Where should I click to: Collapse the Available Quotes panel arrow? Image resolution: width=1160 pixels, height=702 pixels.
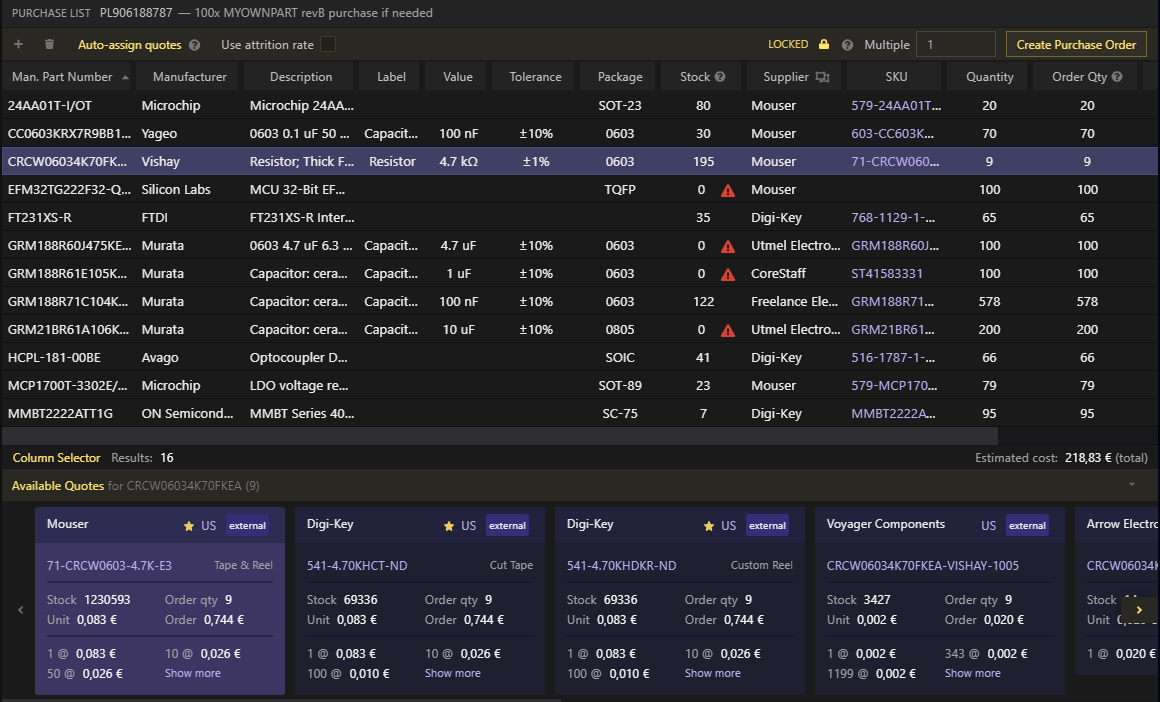pos(1132,485)
